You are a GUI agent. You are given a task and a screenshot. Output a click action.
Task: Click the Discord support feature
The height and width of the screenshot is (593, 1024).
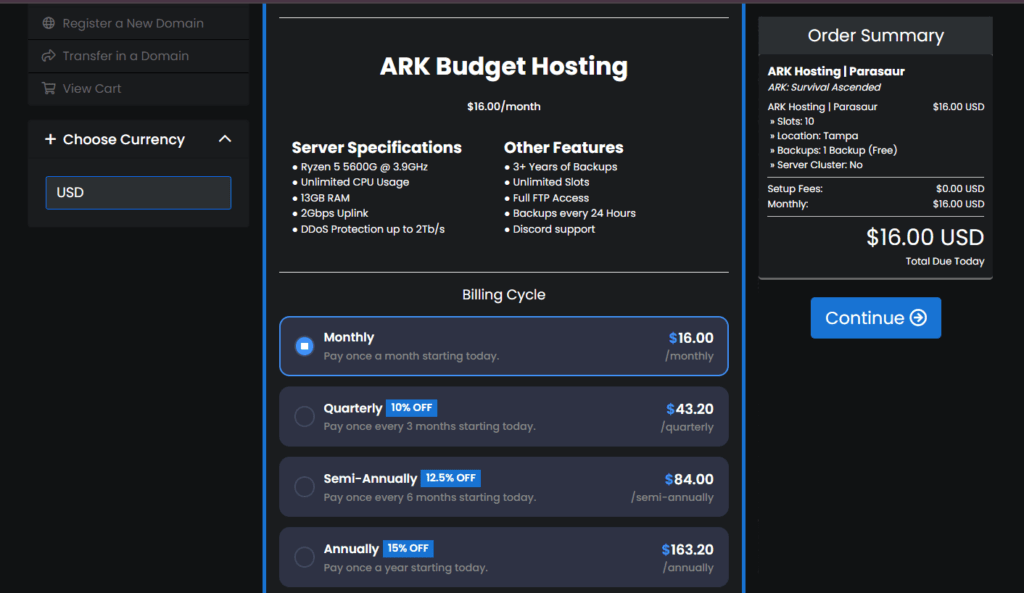(554, 229)
